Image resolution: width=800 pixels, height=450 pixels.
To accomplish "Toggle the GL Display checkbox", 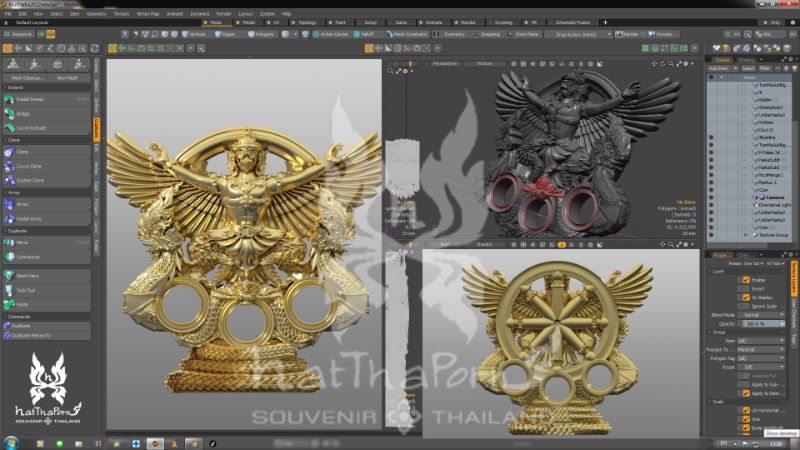I will [746, 297].
